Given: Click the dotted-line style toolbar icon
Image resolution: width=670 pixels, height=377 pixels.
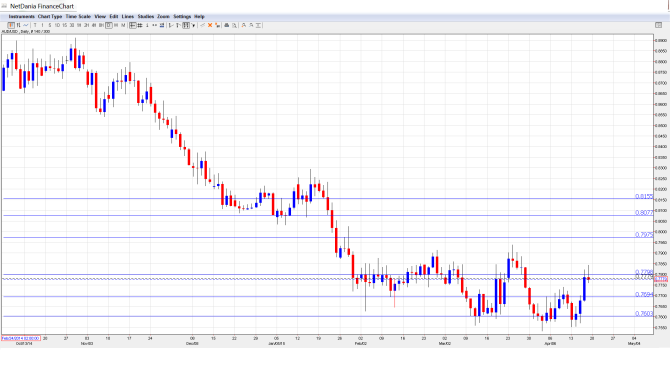Looking at the screenshot, I should [x=155, y=25].
